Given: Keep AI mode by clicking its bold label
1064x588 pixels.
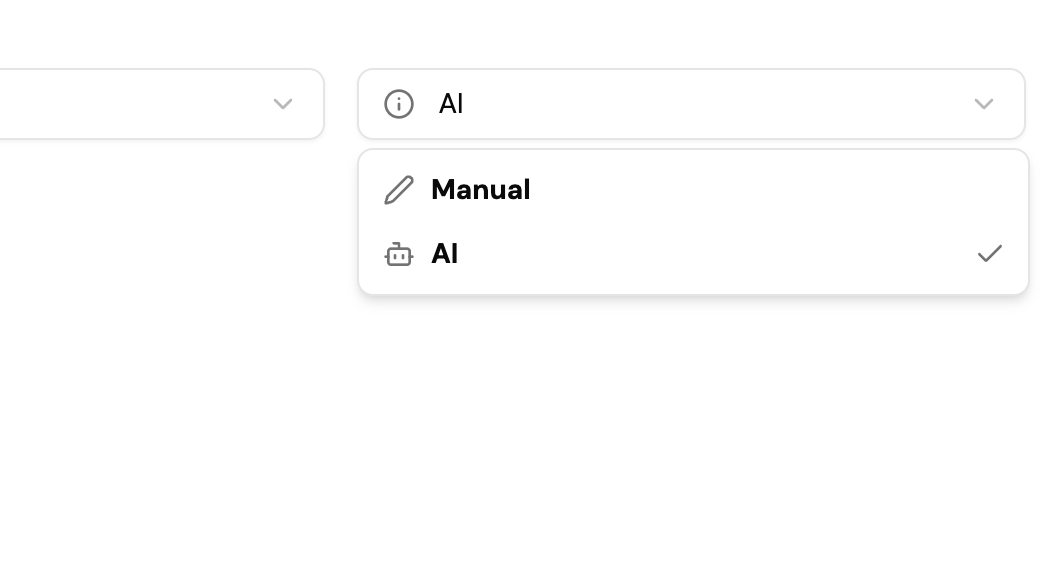Looking at the screenshot, I should pyautogui.click(x=444, y=254).
